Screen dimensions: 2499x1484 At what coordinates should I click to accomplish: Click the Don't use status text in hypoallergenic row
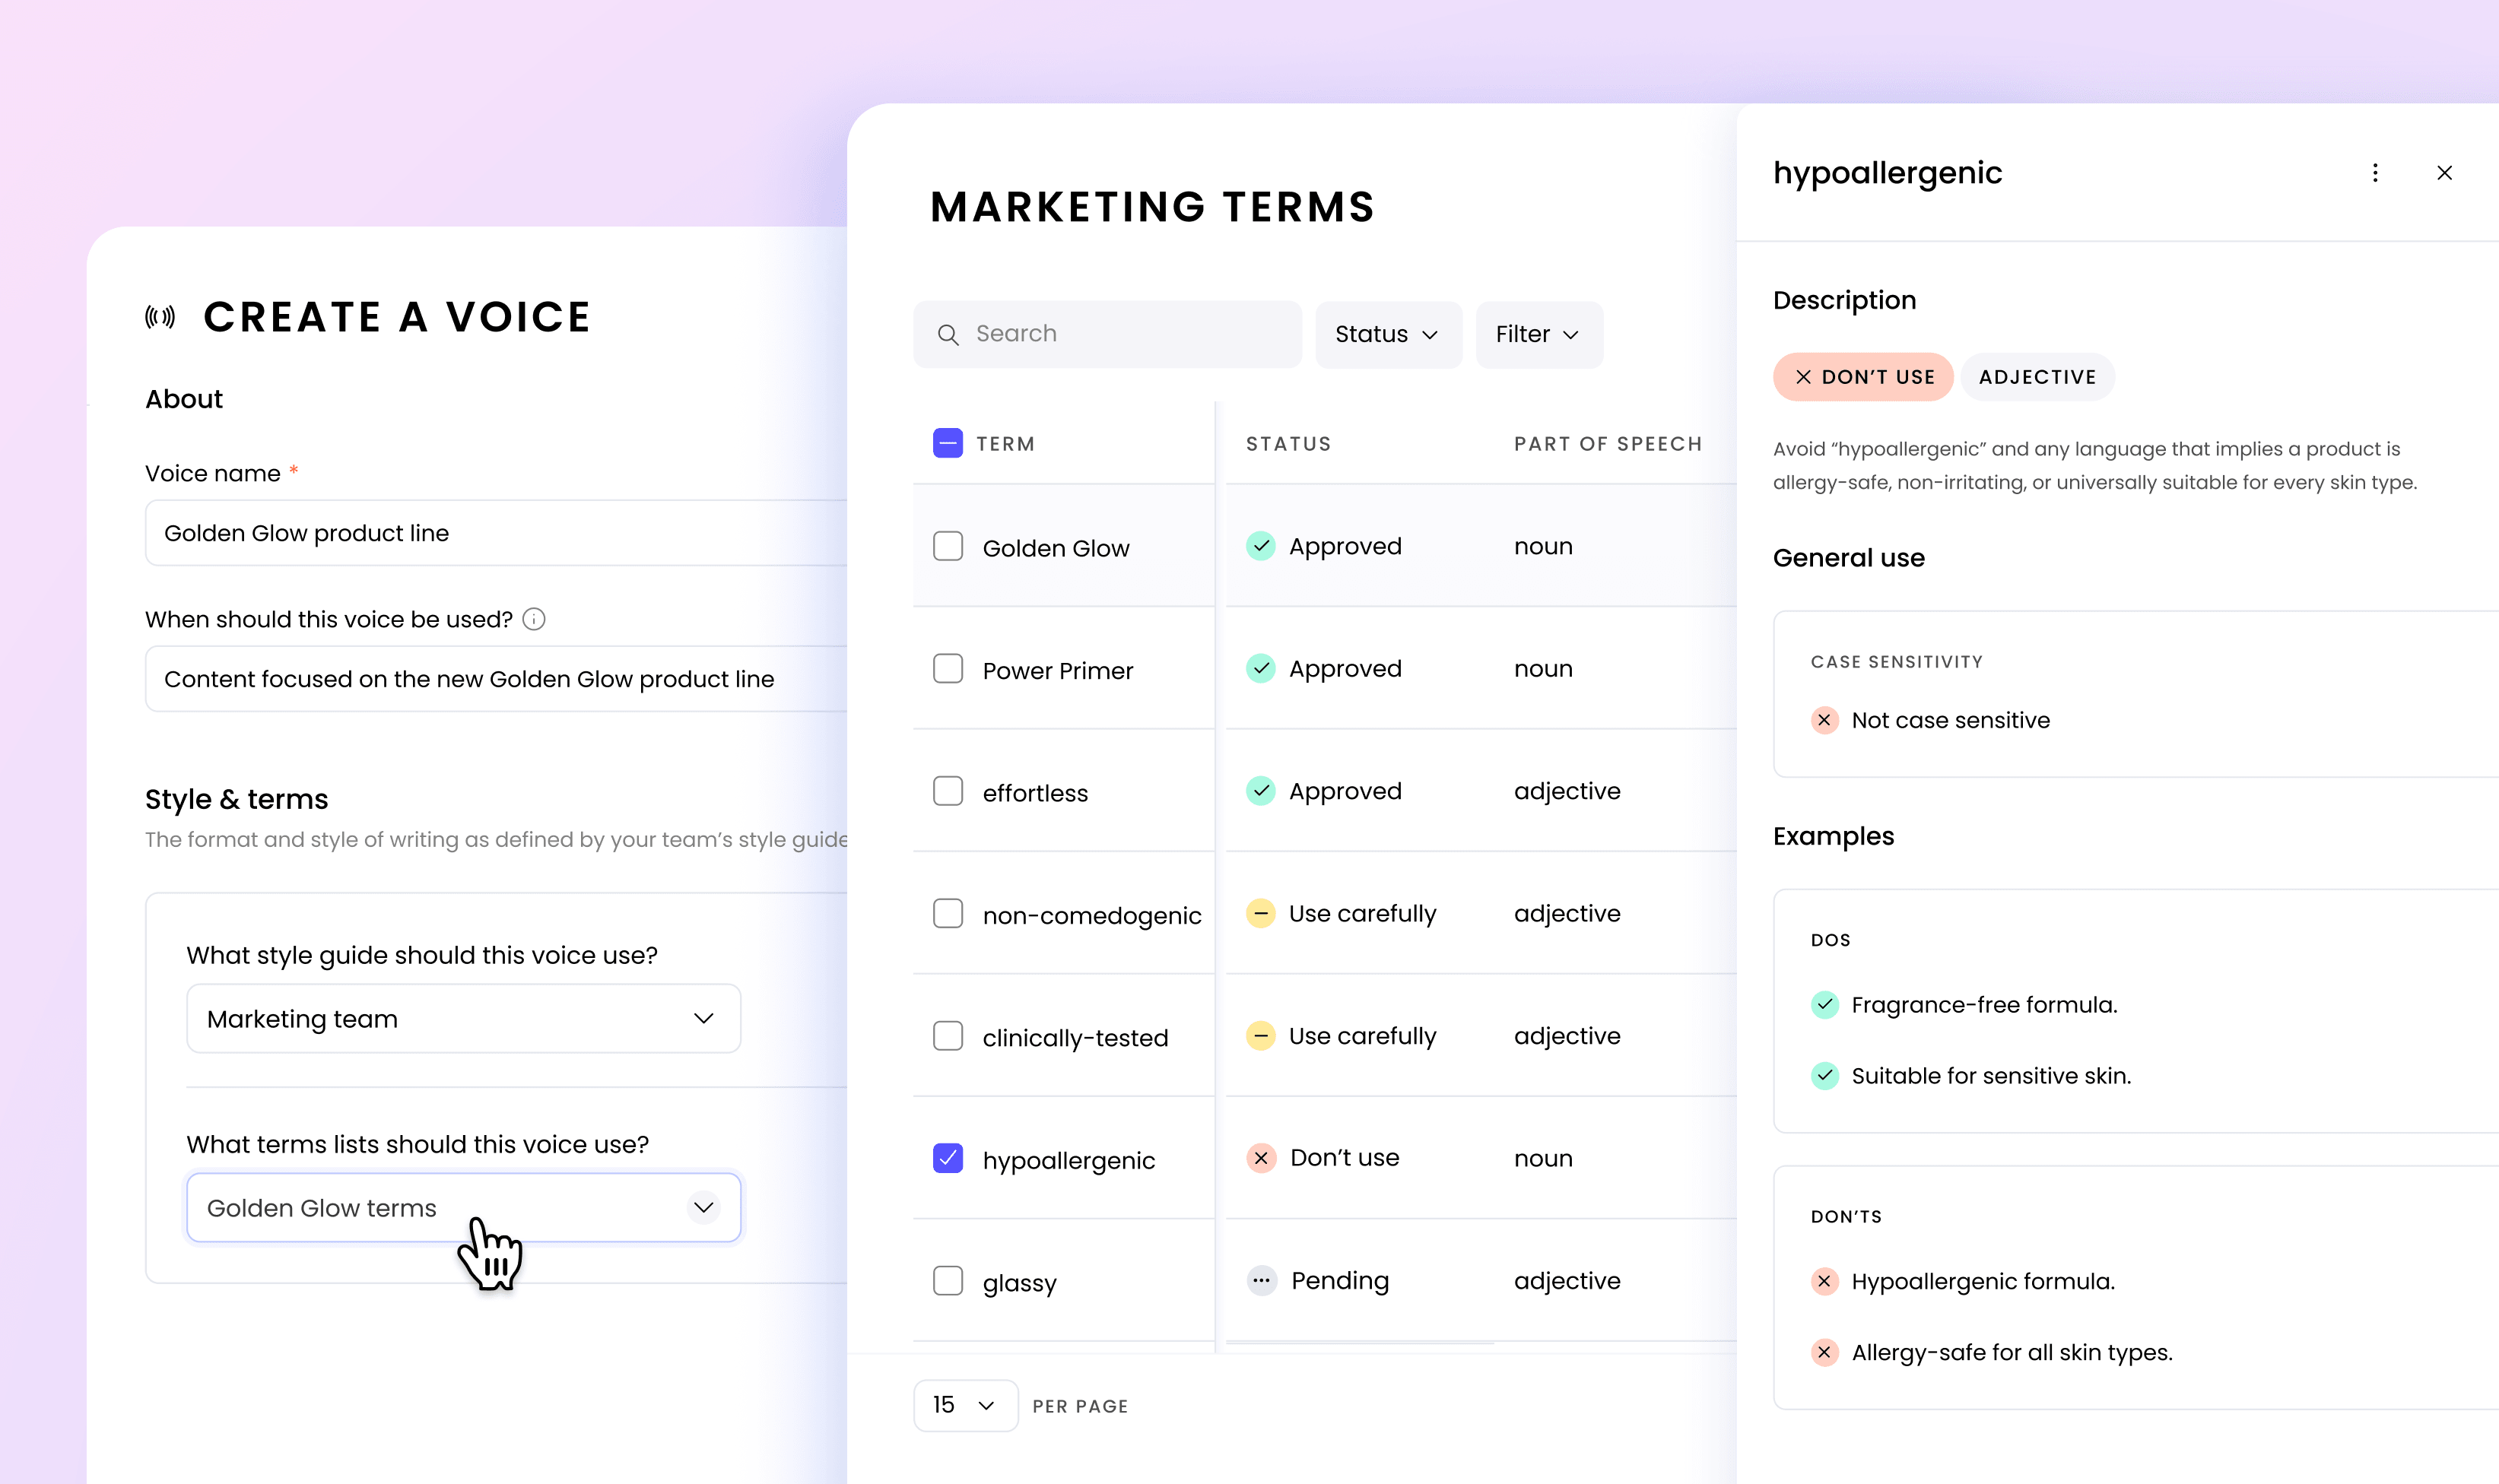pyautogui.click(x=1344, y=1158)
